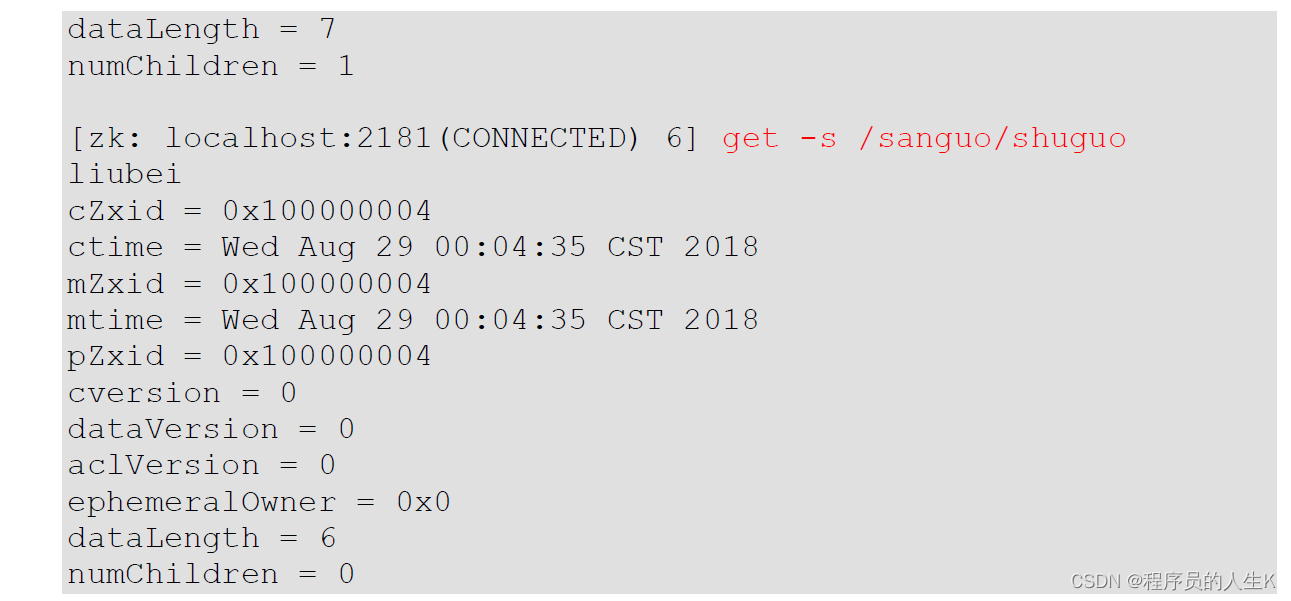Screen dimensions: 1291x601
Task: Click the mtime timestamp line
Action: (413, 320)
